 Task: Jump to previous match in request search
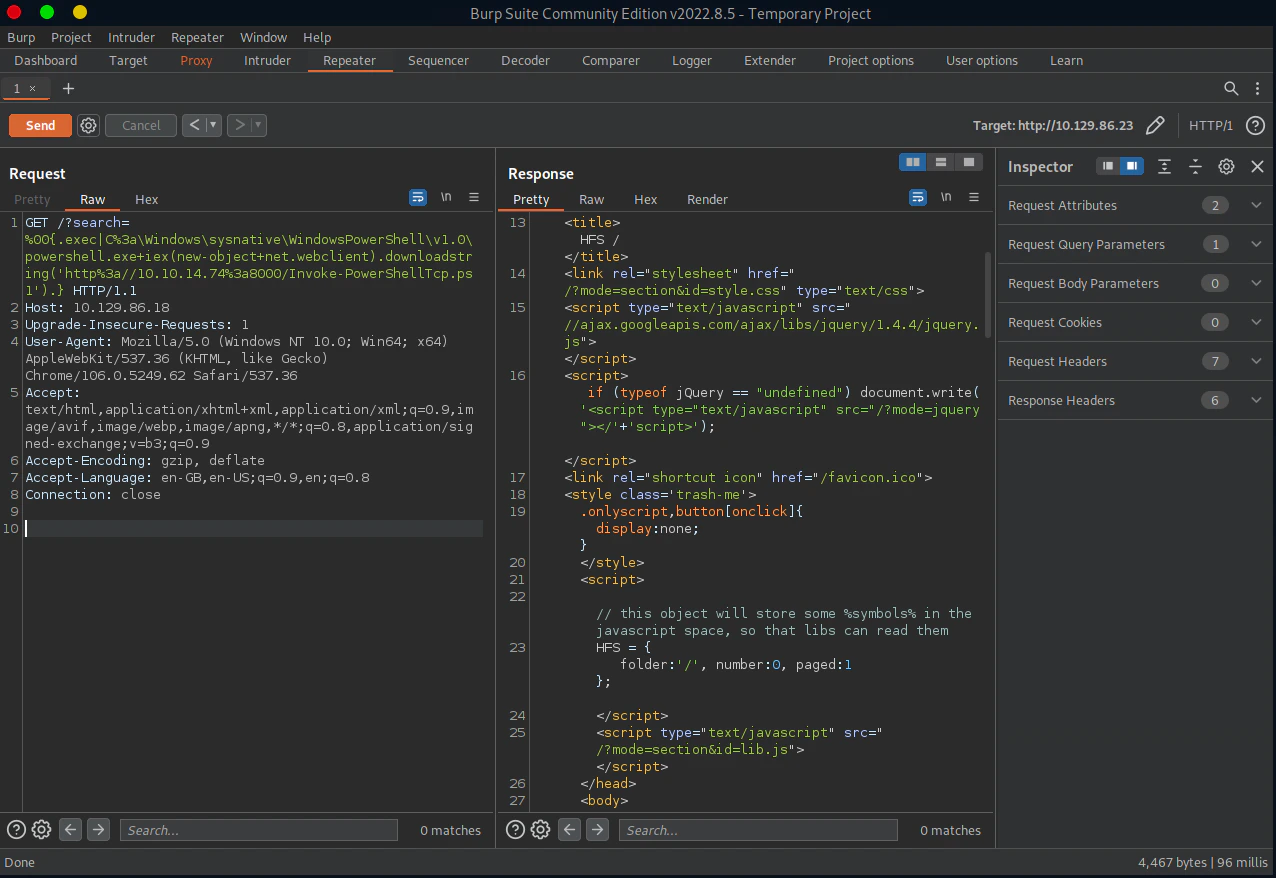pos(70,829)
